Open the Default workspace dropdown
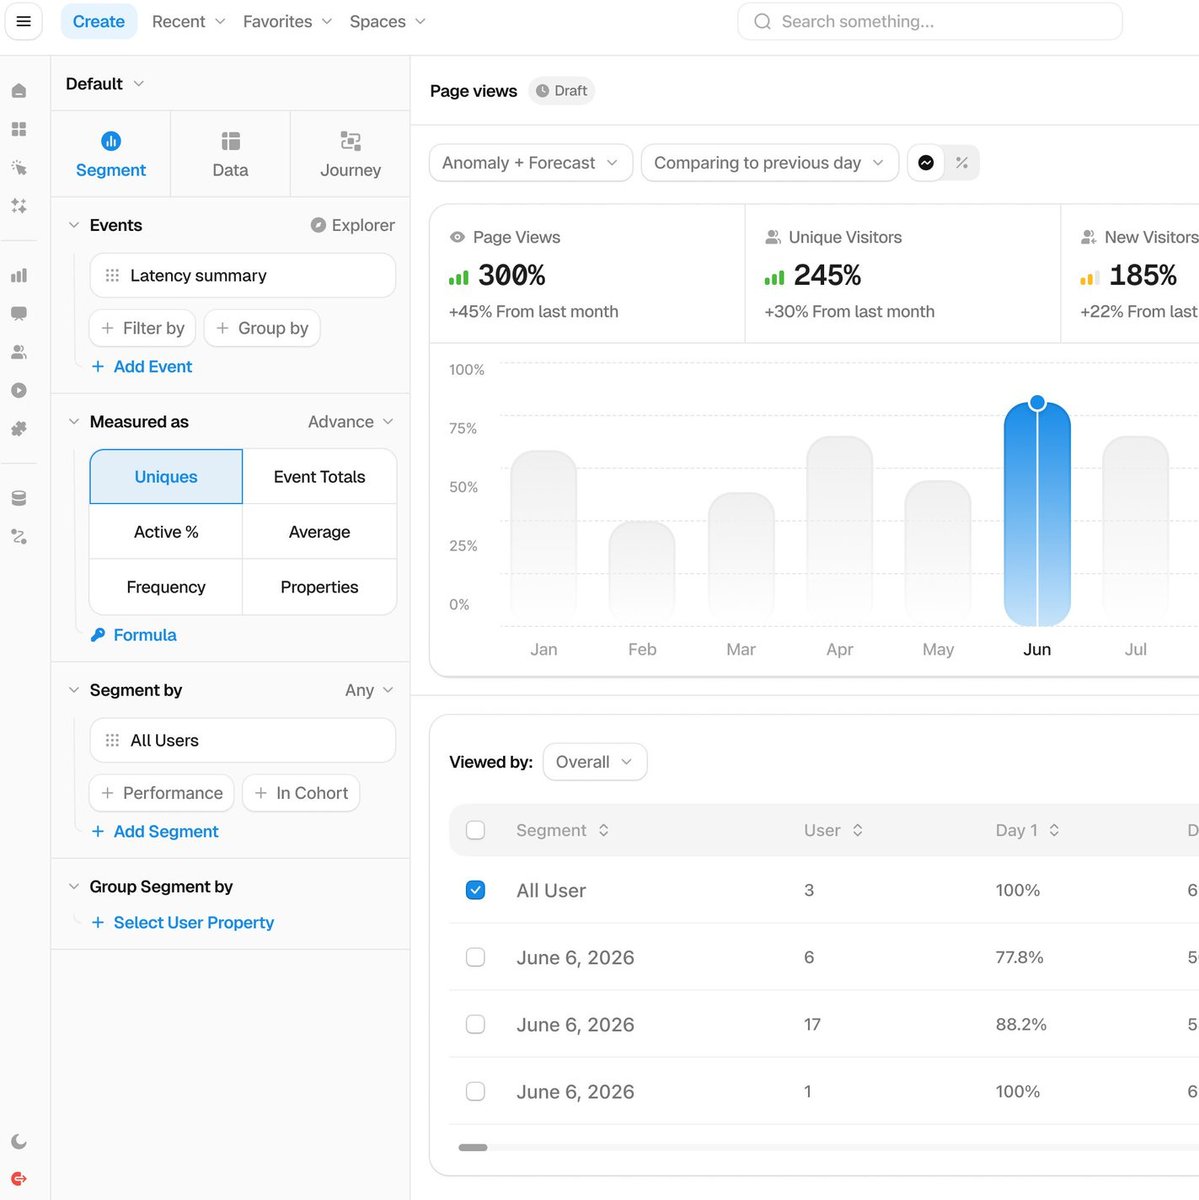This screenshot has width=1199, height=1200. click(x=105, y=84)
